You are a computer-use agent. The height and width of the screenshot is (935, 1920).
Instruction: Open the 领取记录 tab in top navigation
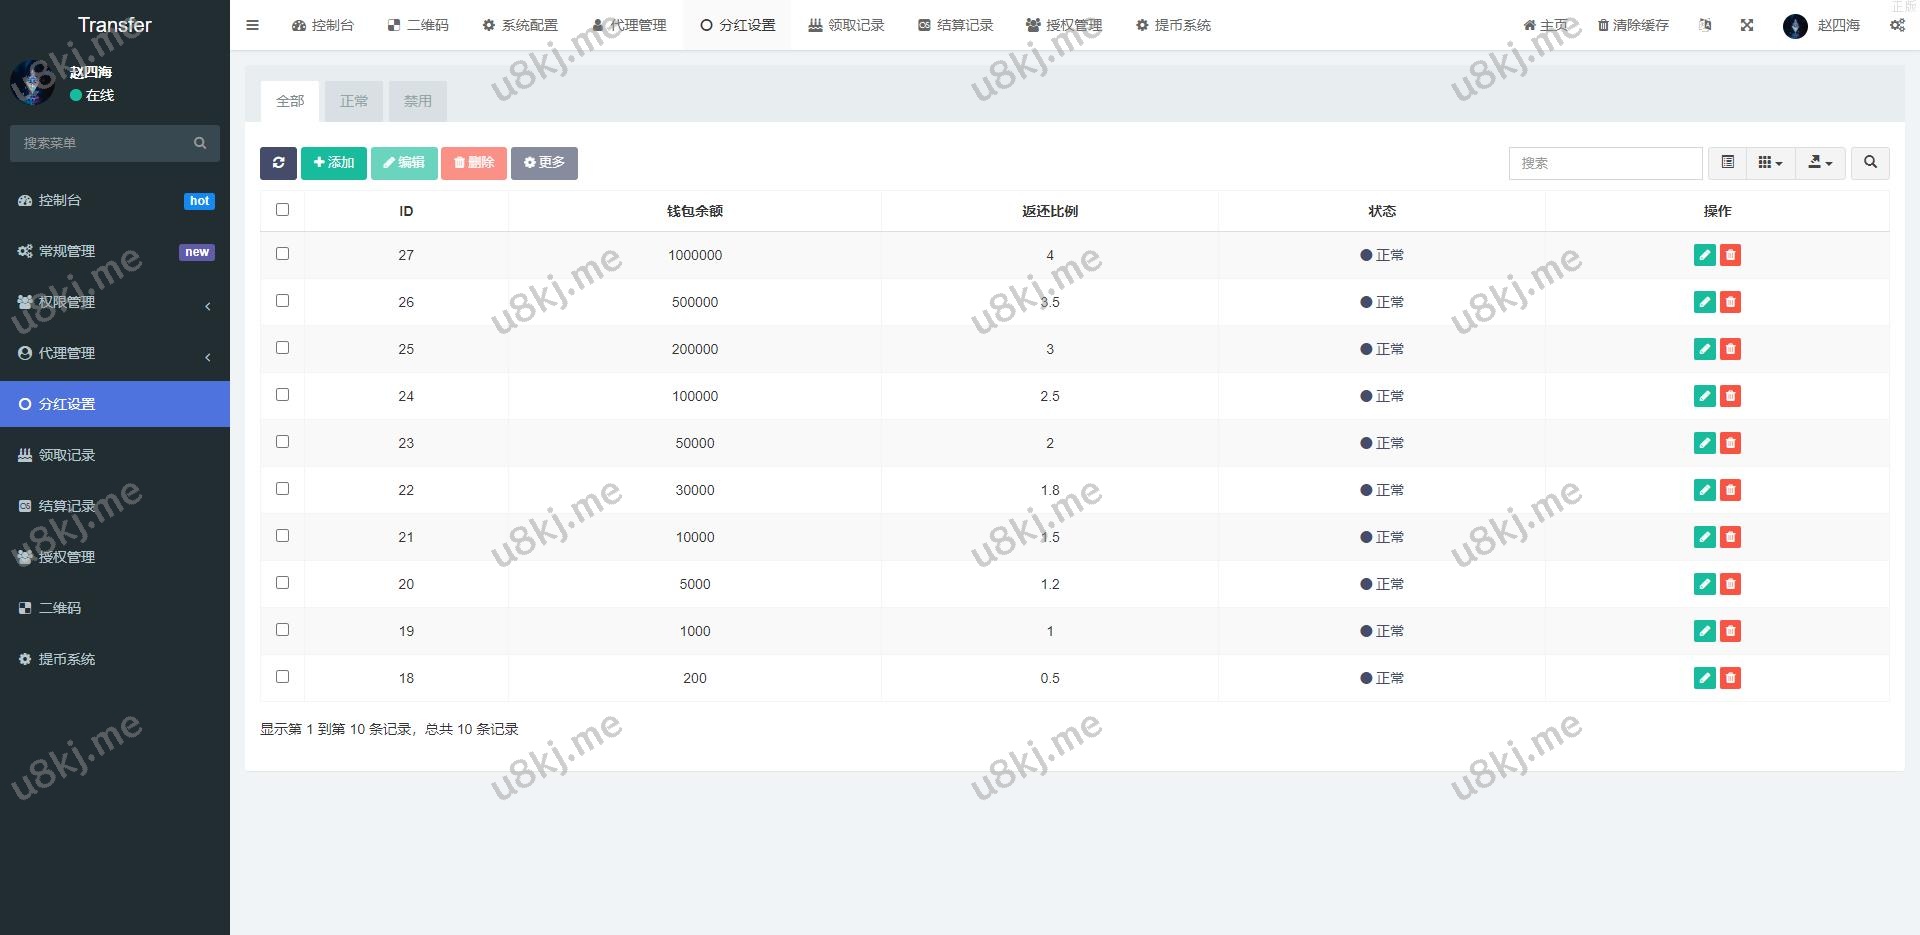point(846,25)
